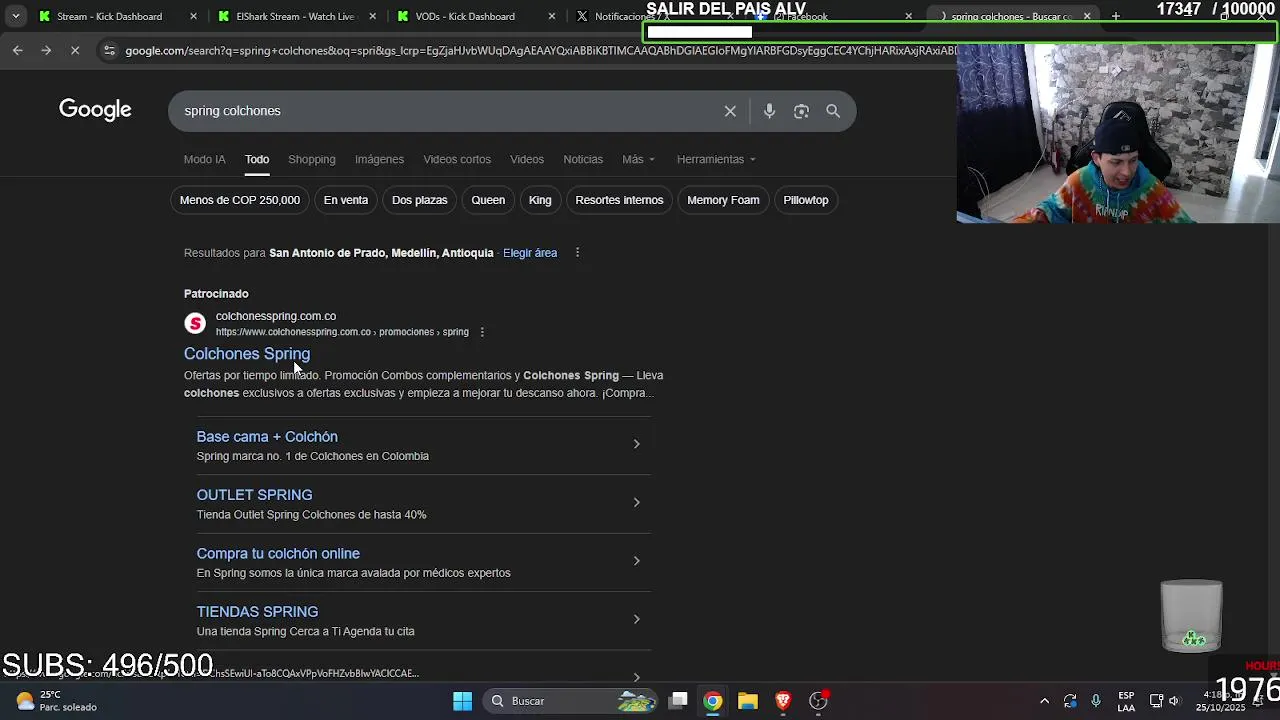Show hidden system tray icons
The width and height of the screenshot is (1280, 720).
1044,701
